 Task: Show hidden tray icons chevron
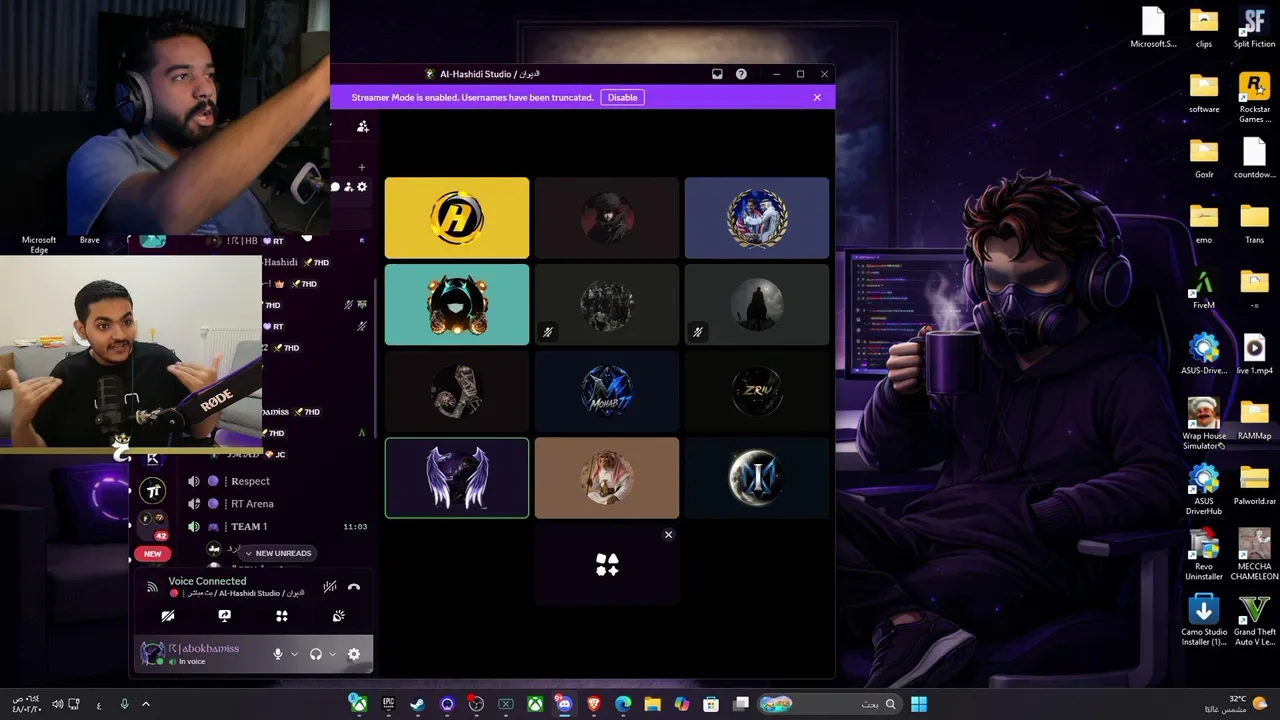click(x=146, y=704)
